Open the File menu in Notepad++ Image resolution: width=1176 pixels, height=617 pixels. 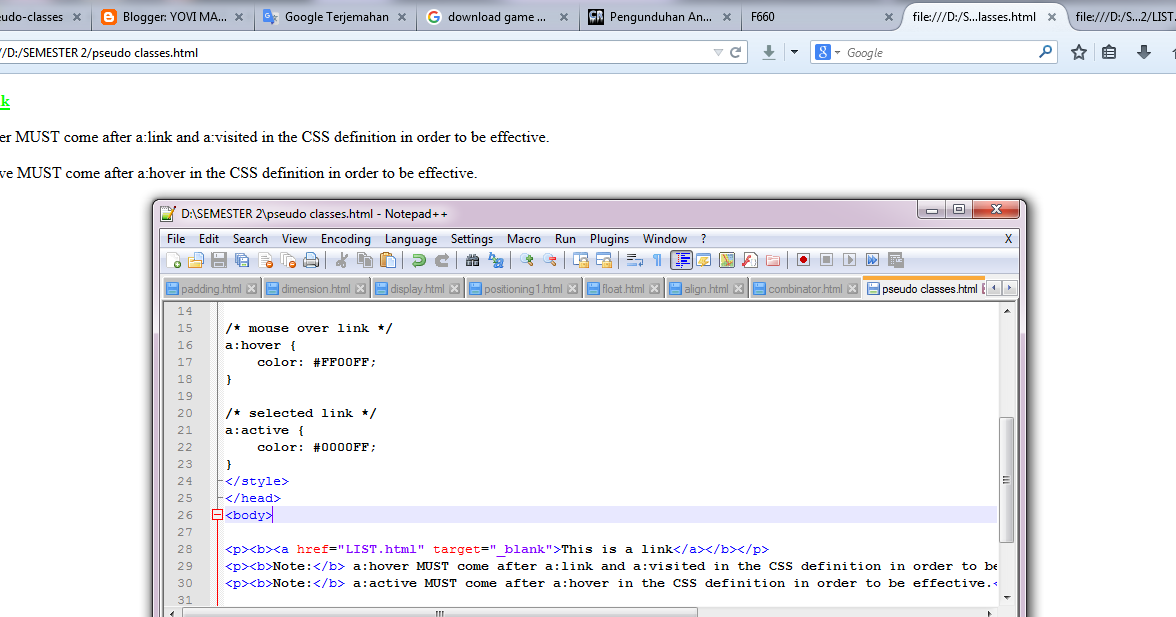click(x=176, y=238)
